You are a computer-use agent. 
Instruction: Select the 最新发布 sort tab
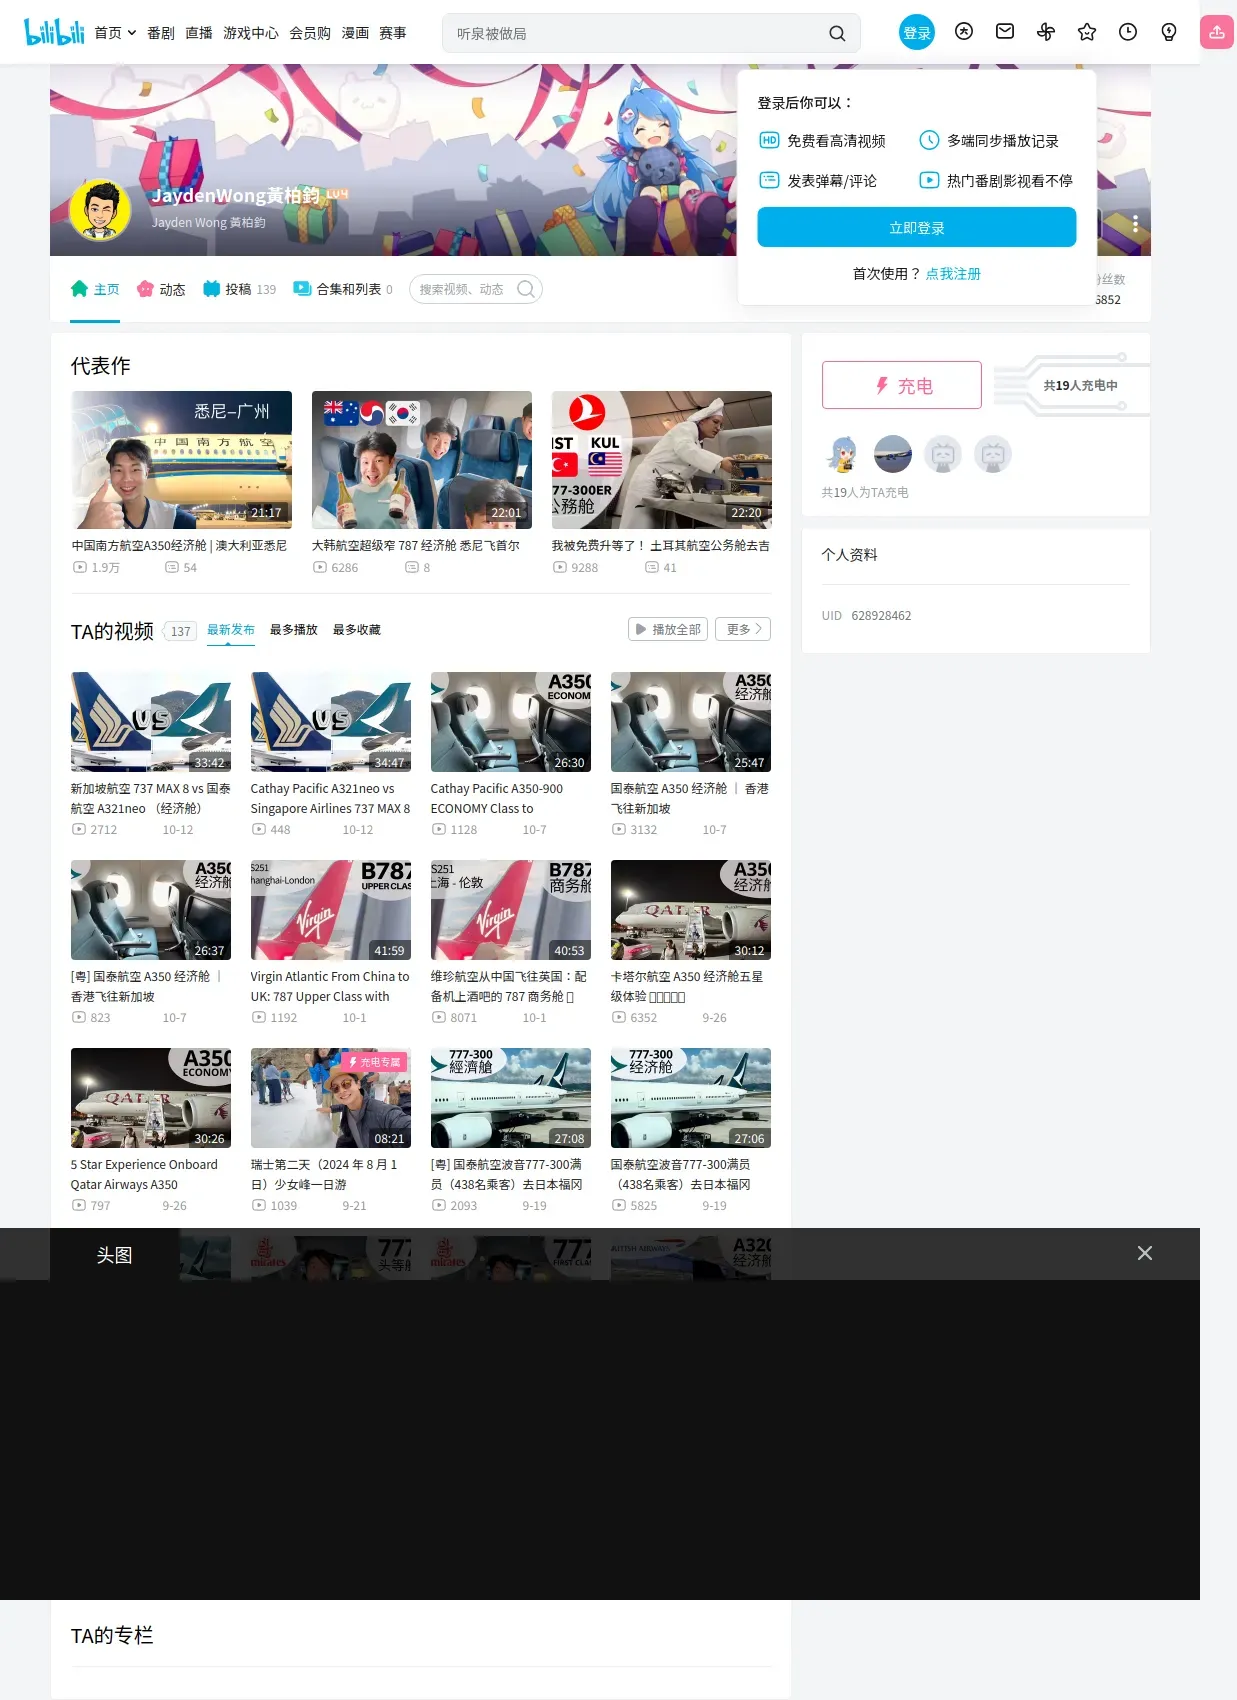[231, 629]
